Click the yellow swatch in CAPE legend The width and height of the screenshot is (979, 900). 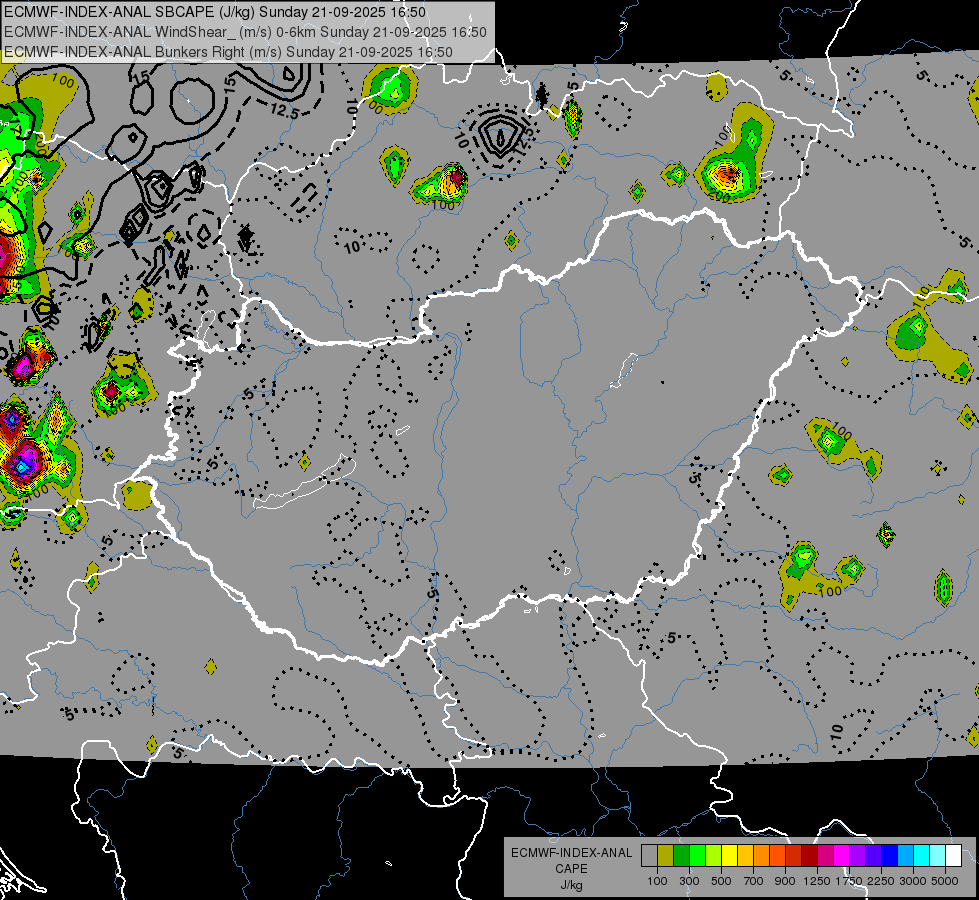click(729, 855)
